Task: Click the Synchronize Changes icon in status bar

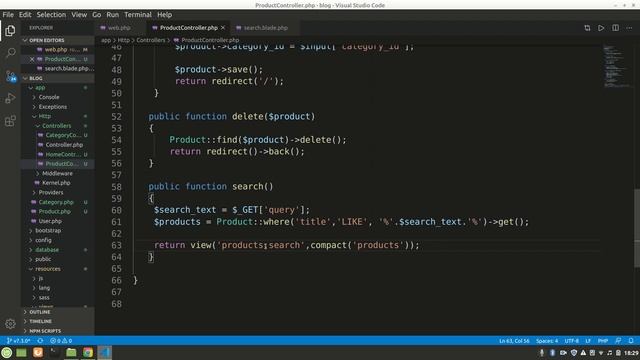Action: pos(40,340)
